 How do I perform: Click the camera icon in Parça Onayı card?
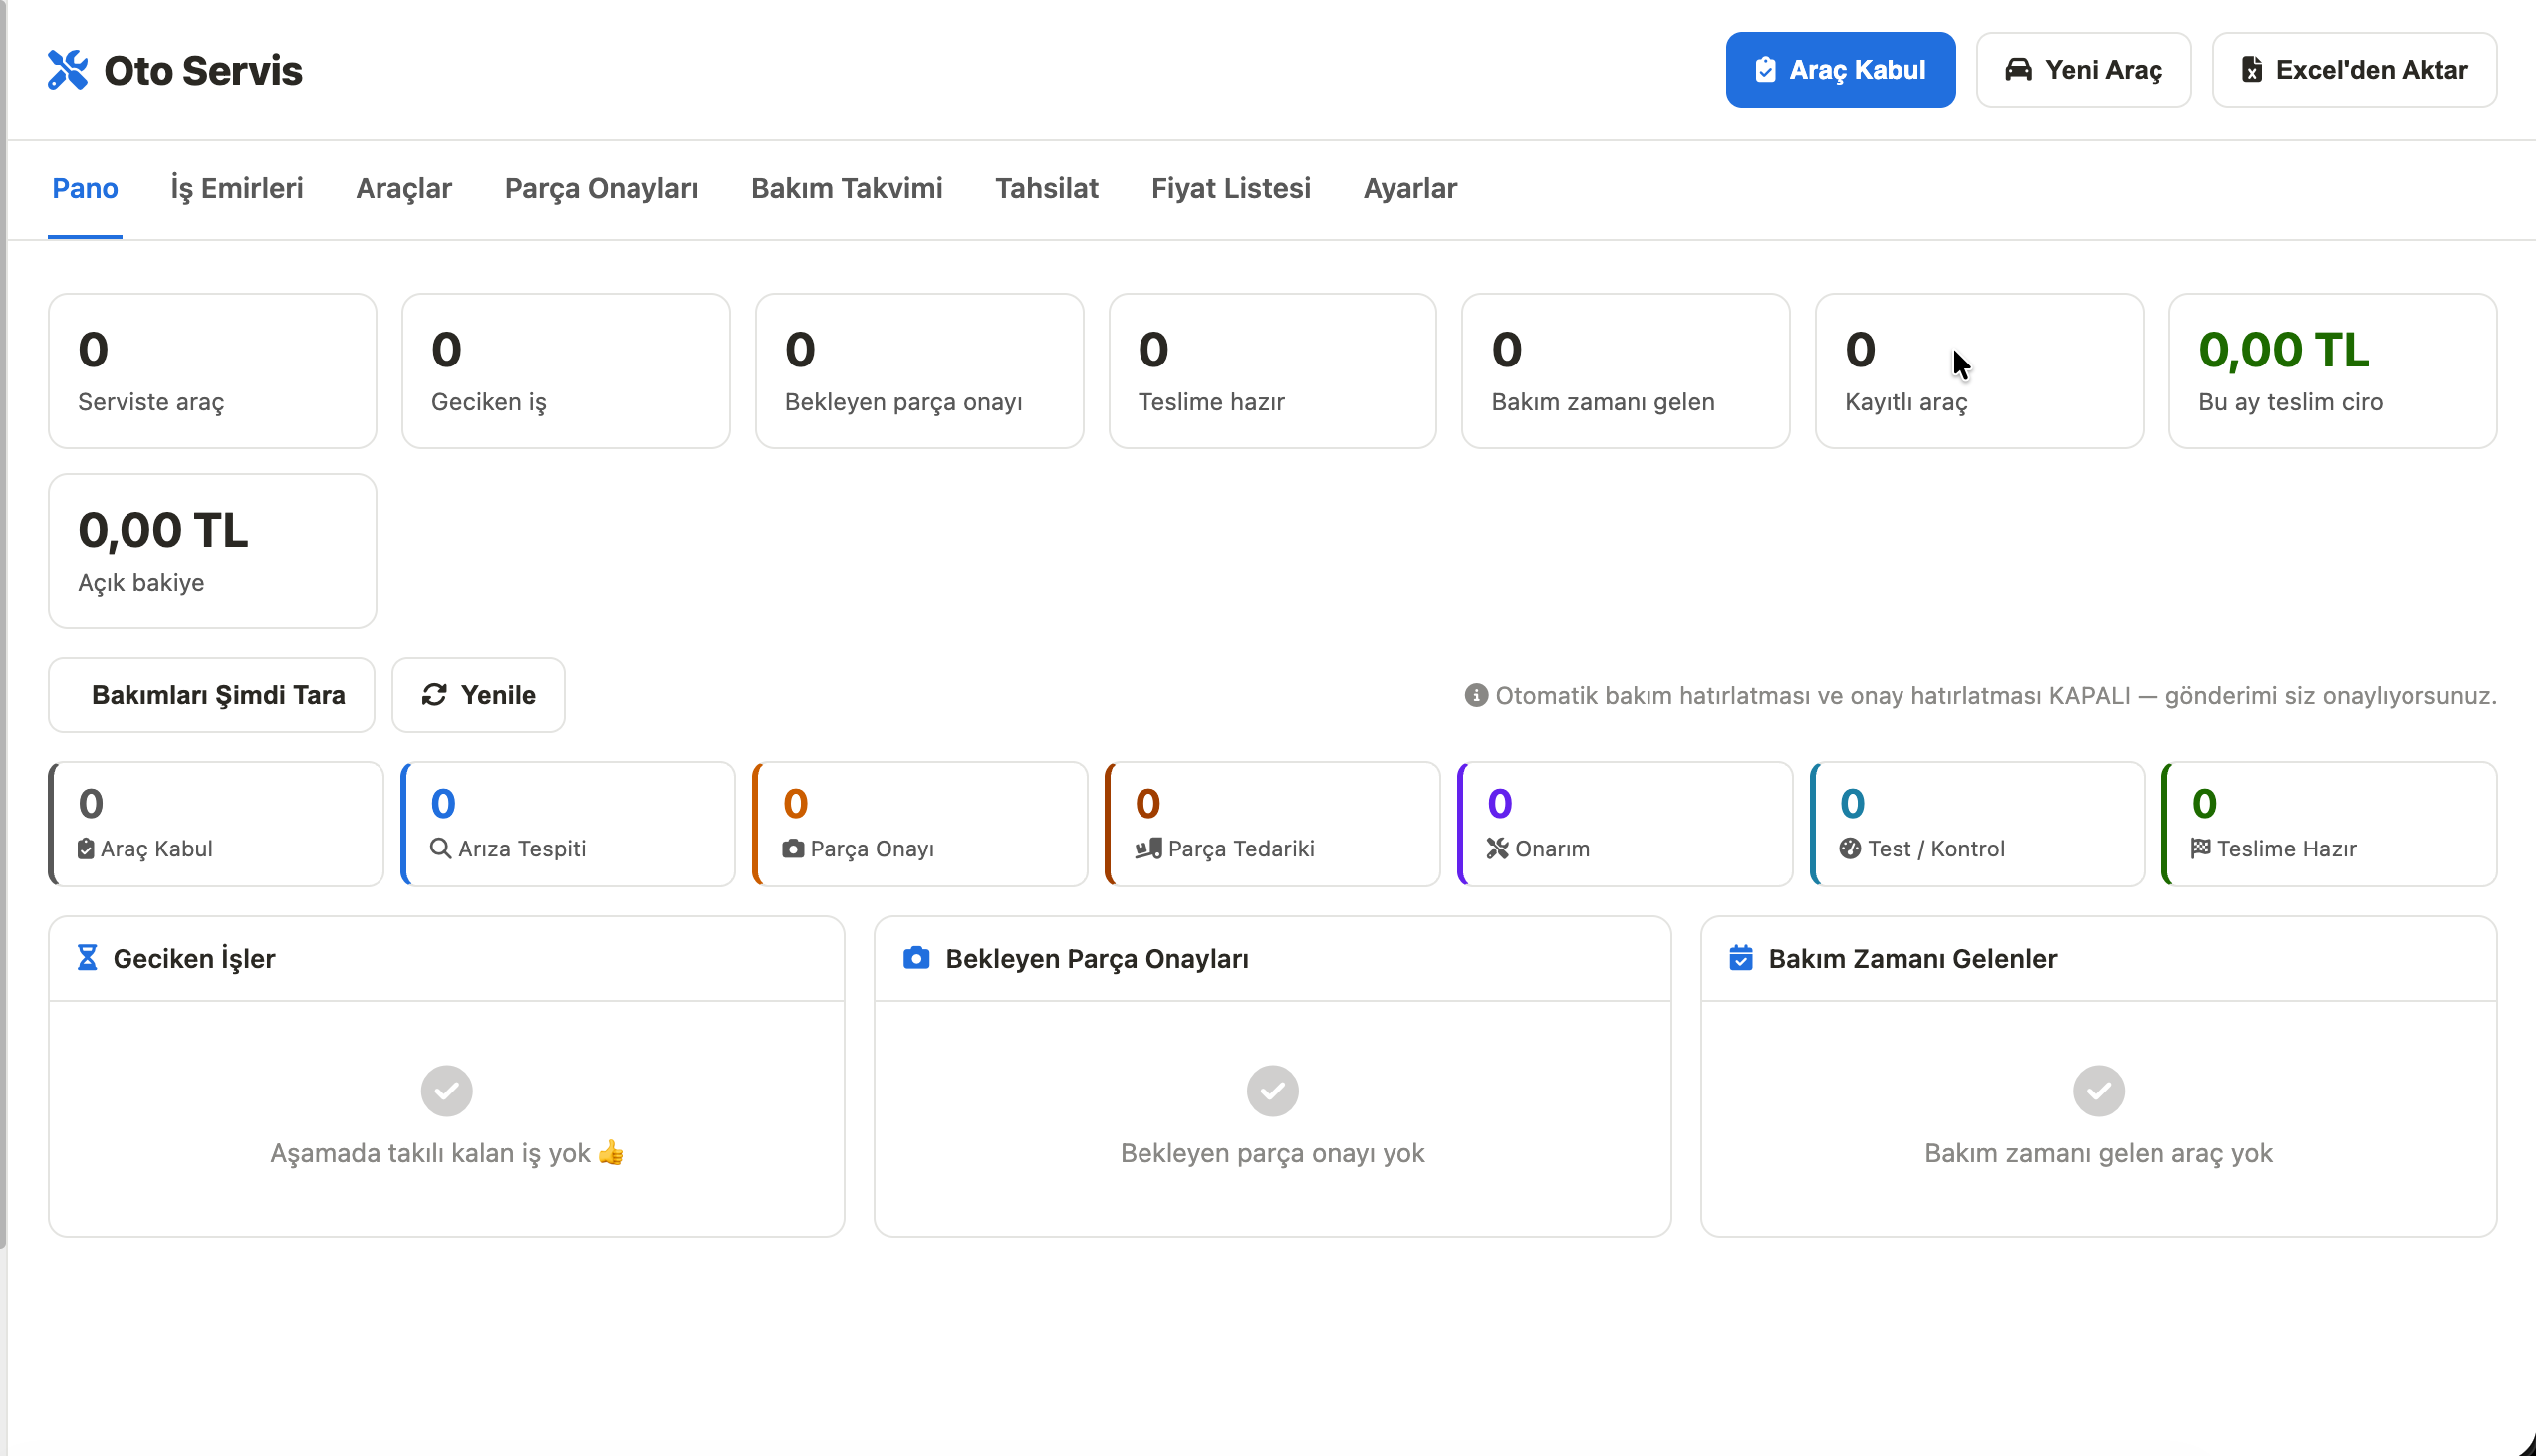pyautogui.click(x=793, y=849)
